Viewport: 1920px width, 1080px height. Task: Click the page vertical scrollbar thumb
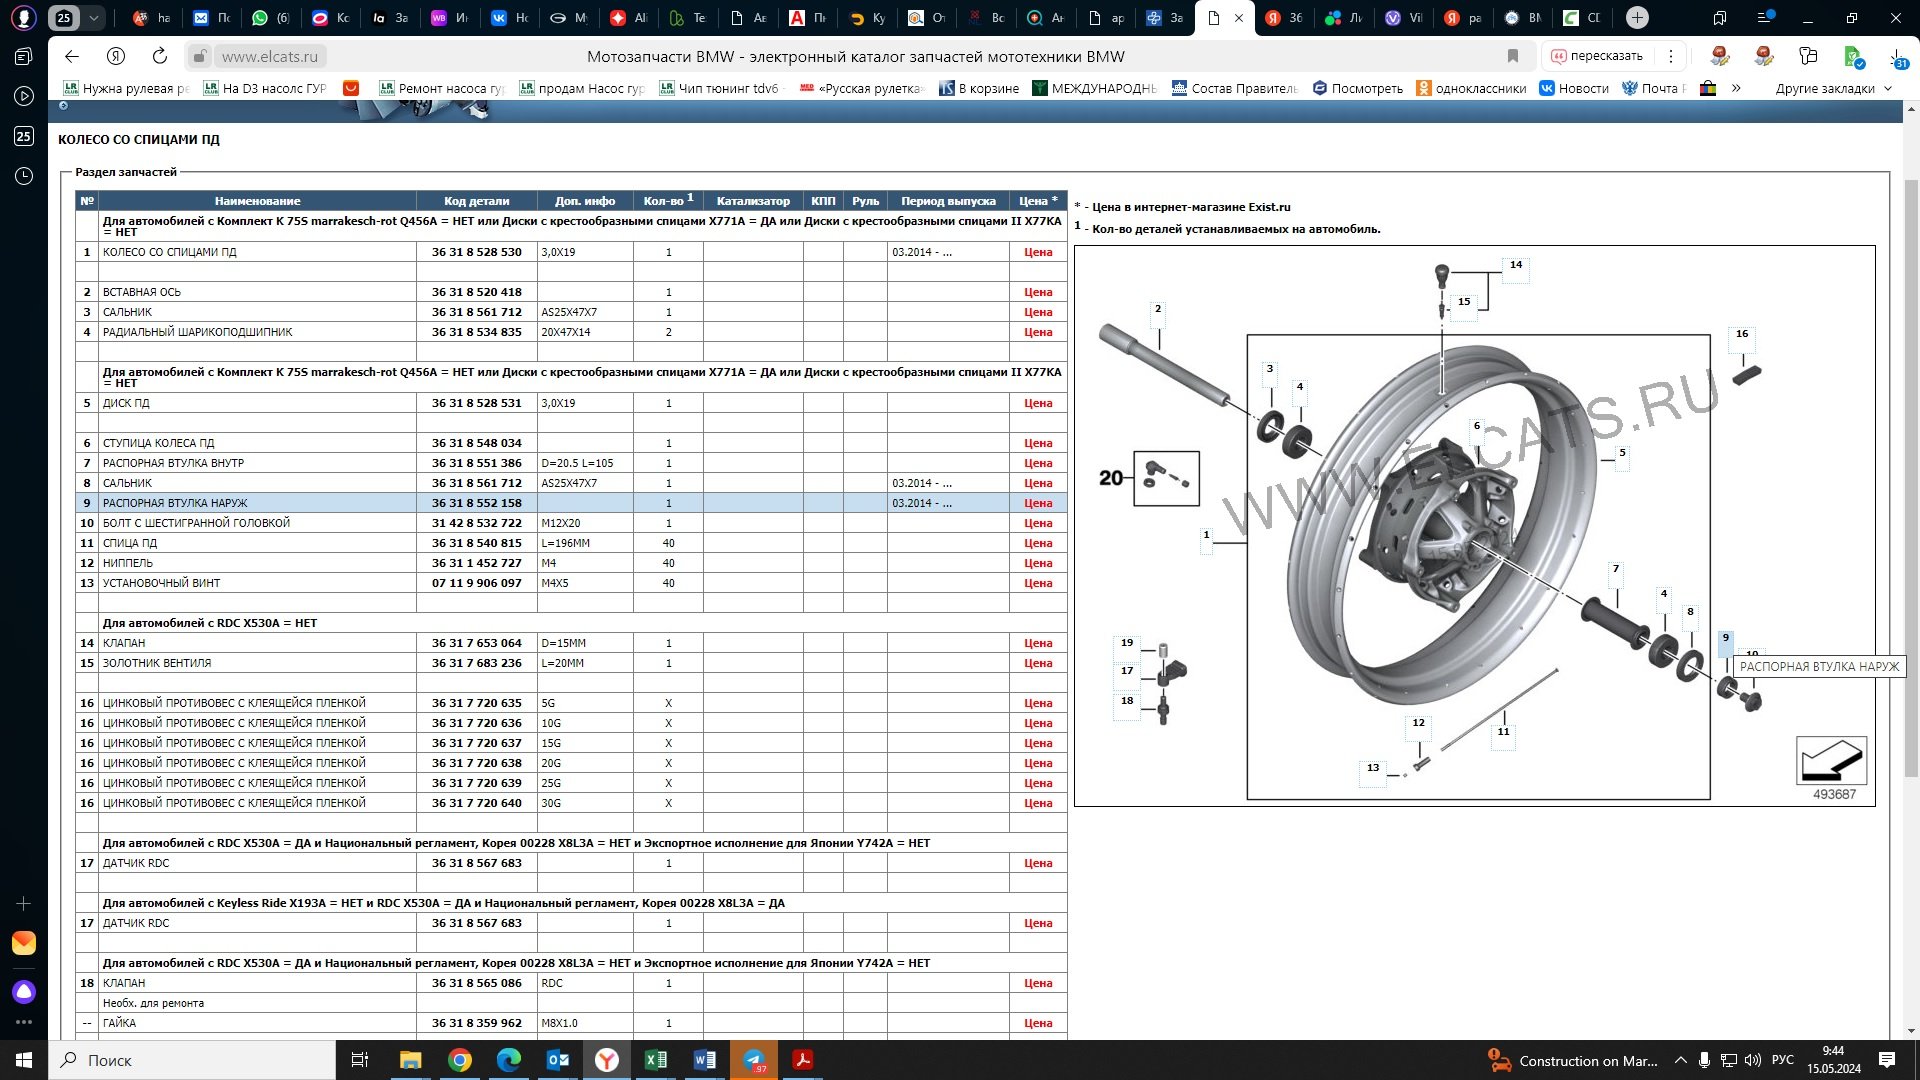tap(1911, 480)
